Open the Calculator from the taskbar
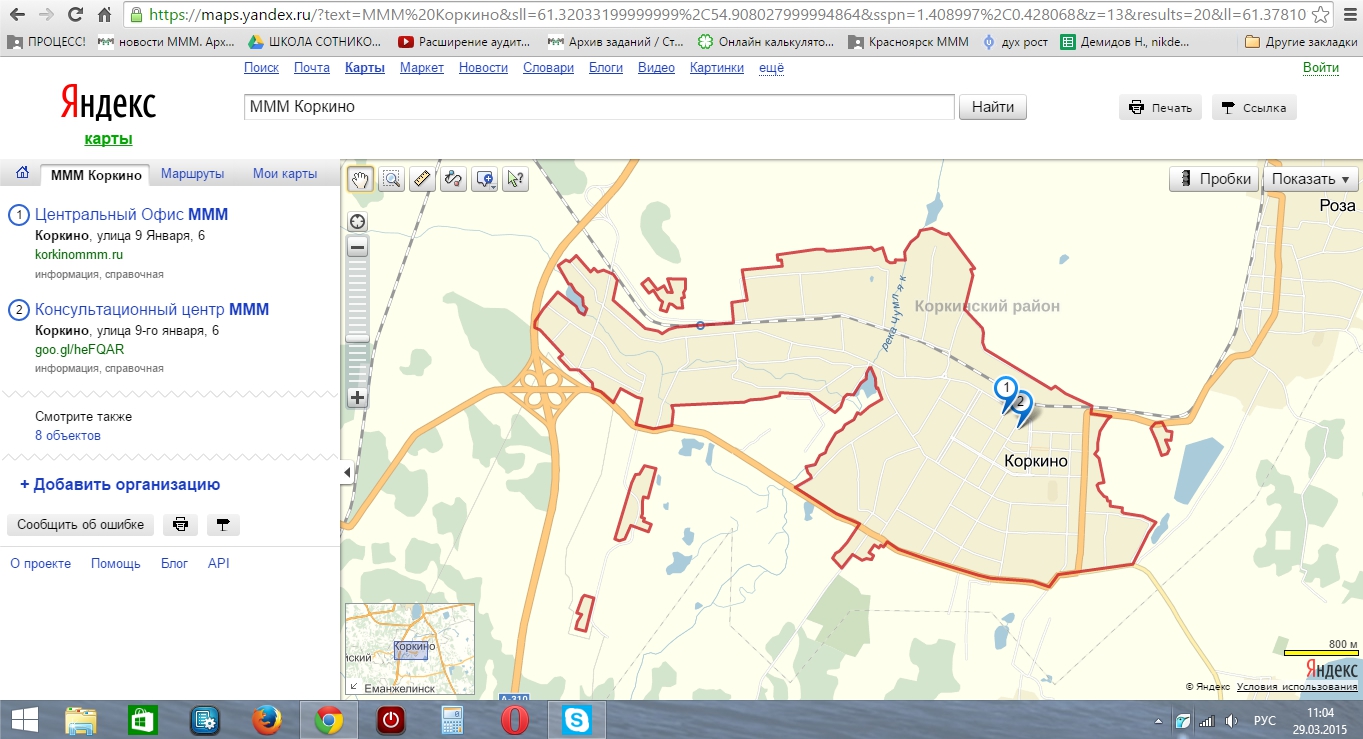Viewport: 1363px width, 739px height. tap(452, 720)
